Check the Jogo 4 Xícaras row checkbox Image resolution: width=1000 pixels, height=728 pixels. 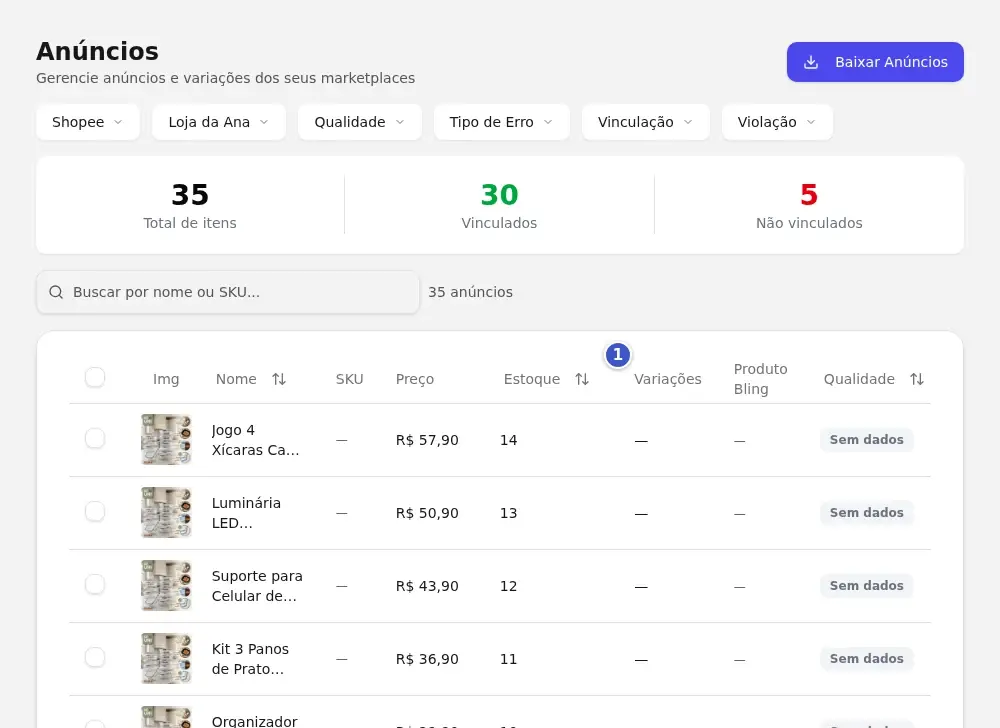tap(95, 438)
